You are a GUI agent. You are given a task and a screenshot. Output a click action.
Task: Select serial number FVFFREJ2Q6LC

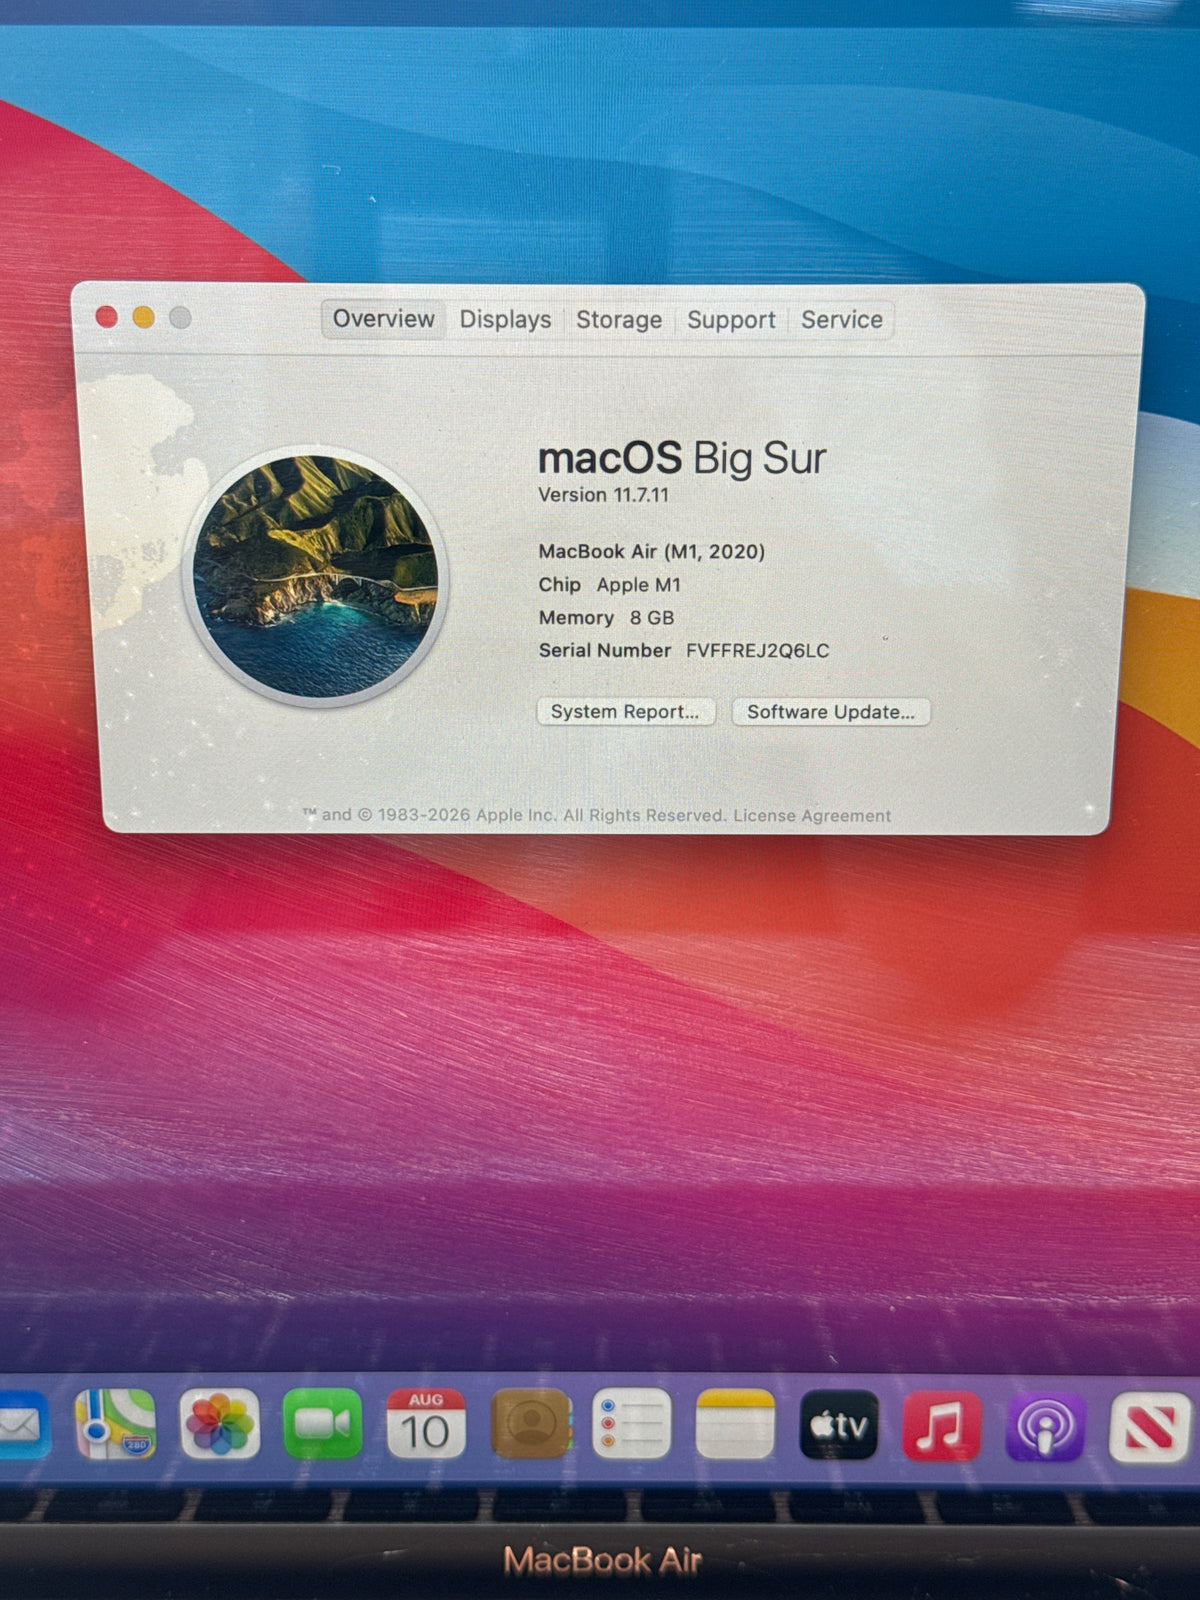(758, 651)
